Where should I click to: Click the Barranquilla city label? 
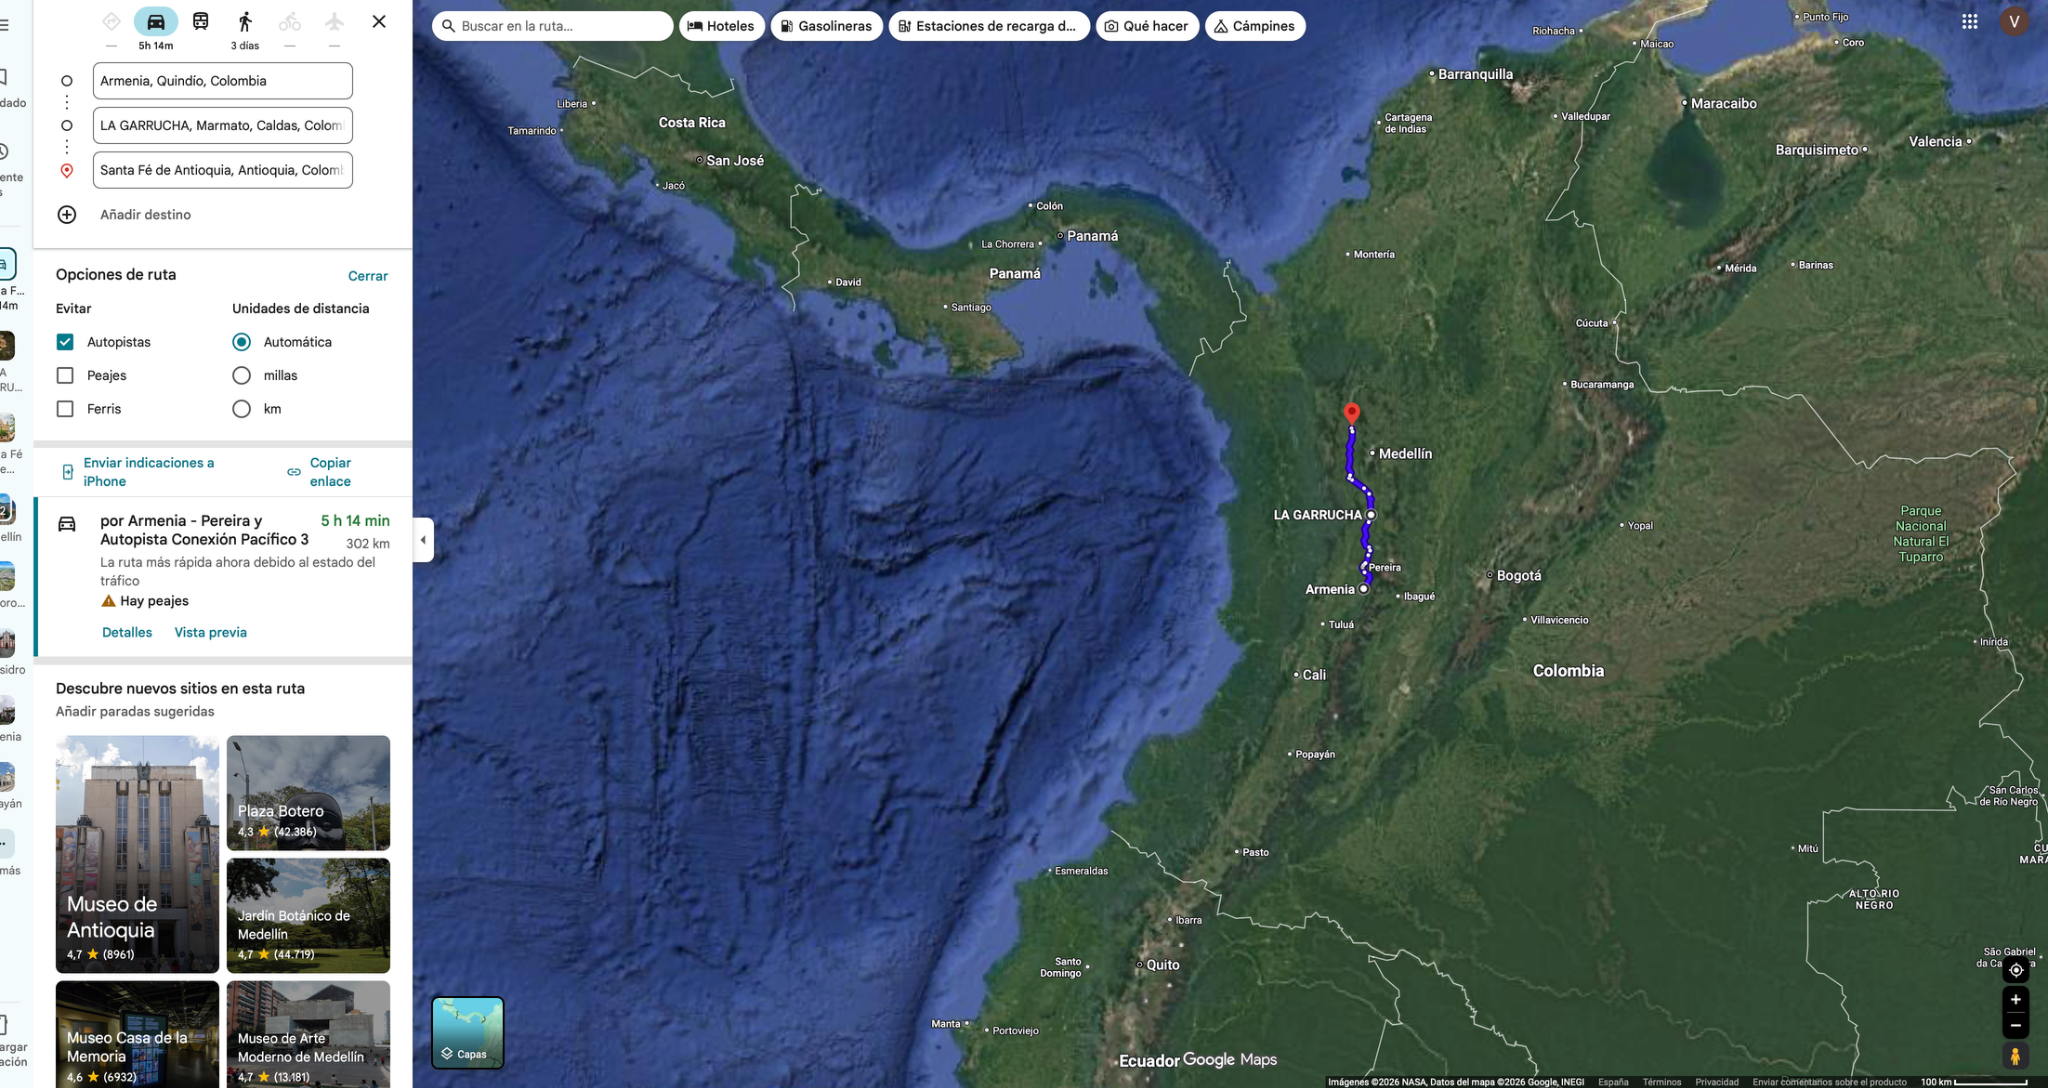[x=1475, y=74]
